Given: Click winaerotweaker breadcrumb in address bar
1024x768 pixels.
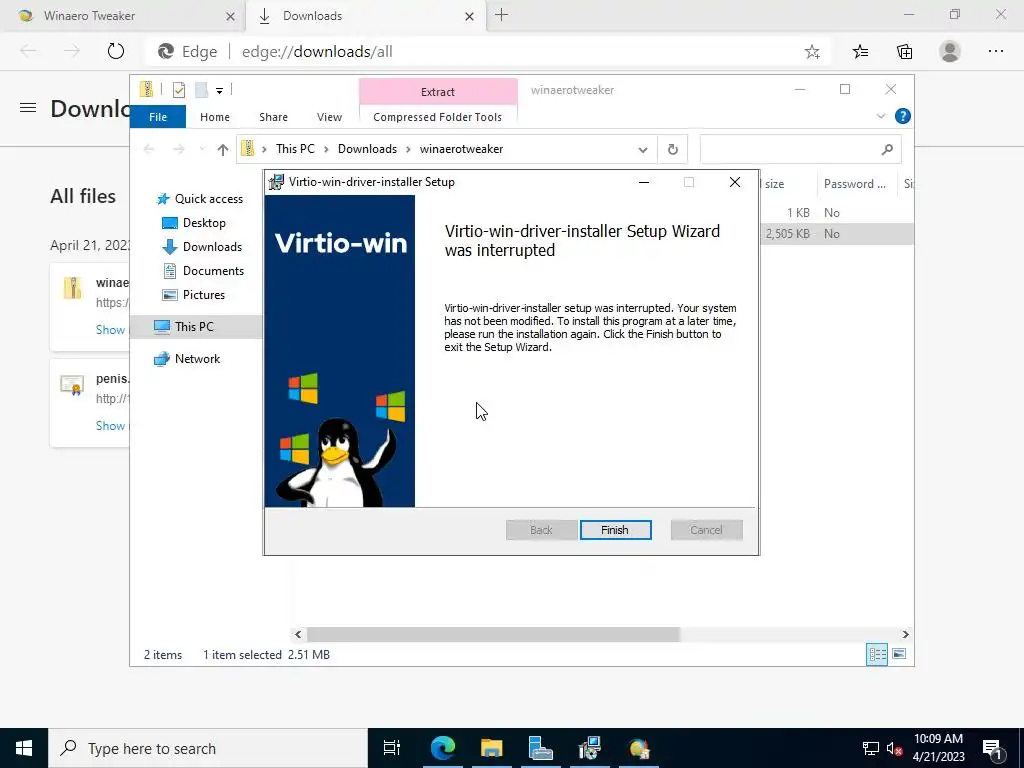Looking at the screenshot, I should pos(461,149).
